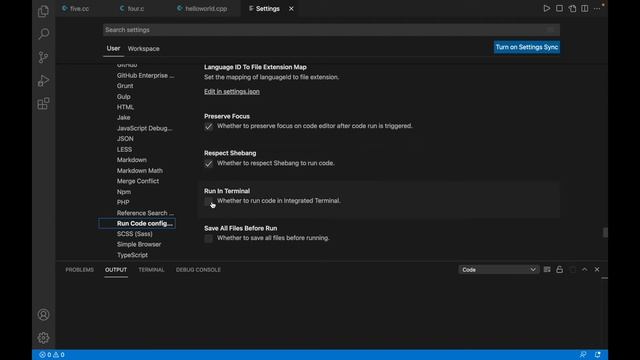Select Jake in settings tree
Viewport: 640px width, 360px height.
point(124,118)
